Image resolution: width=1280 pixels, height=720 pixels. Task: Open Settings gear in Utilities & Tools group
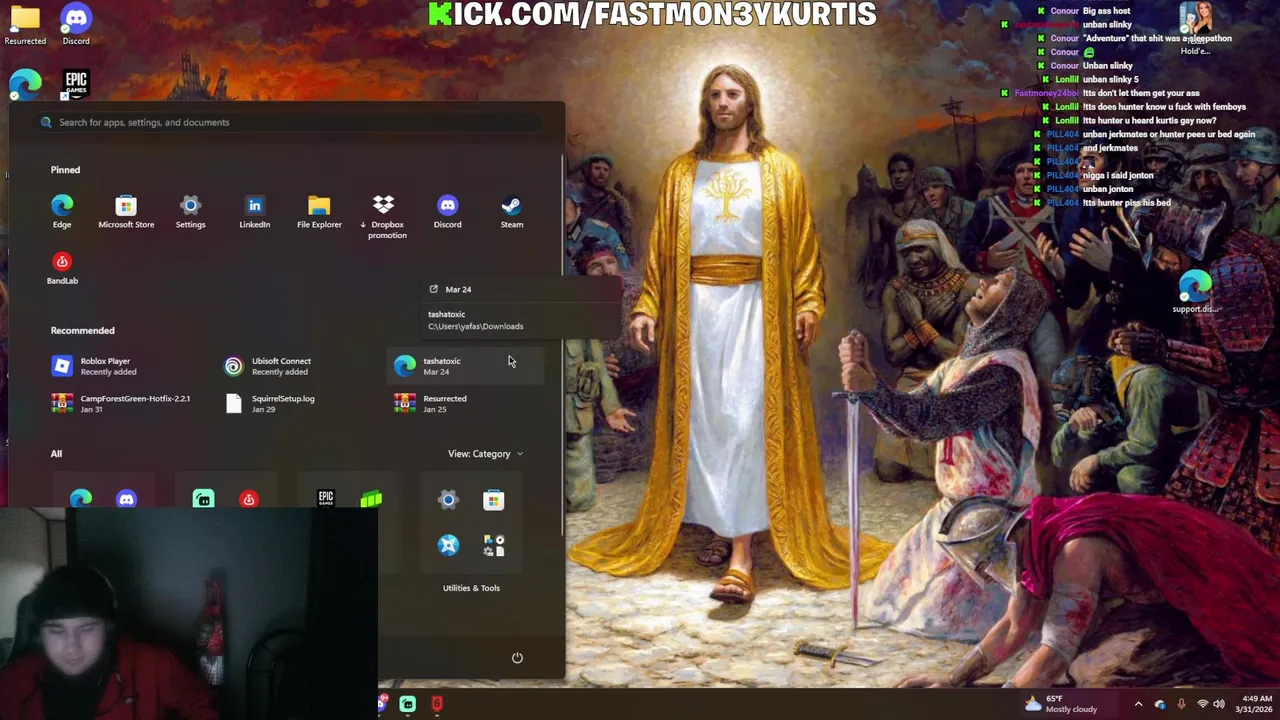(x=448, y=500)
